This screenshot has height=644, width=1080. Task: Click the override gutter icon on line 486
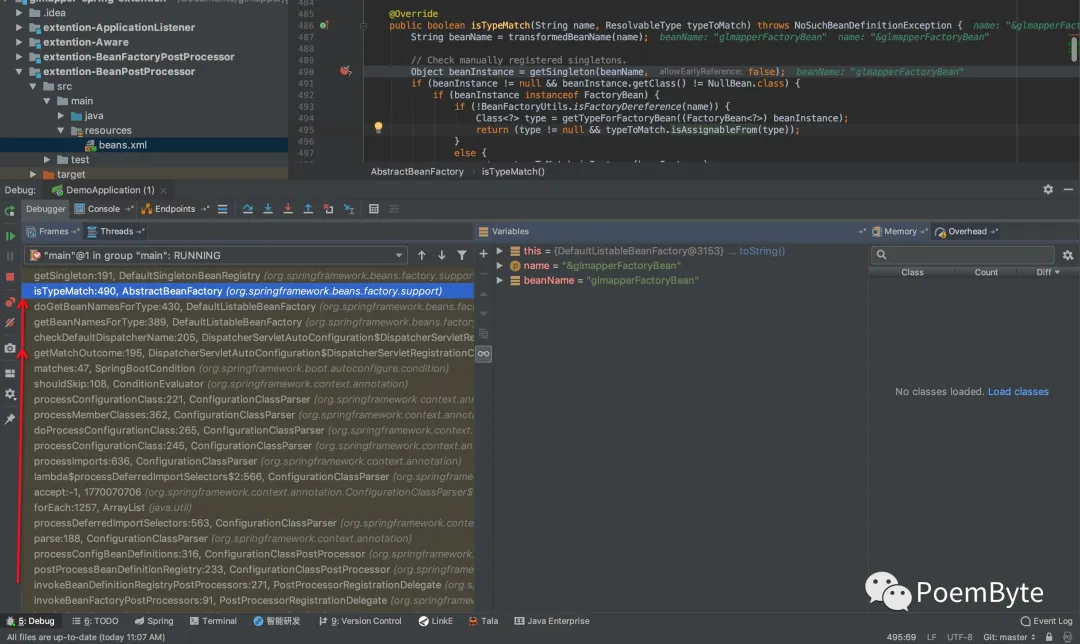[x=324, y=25]
